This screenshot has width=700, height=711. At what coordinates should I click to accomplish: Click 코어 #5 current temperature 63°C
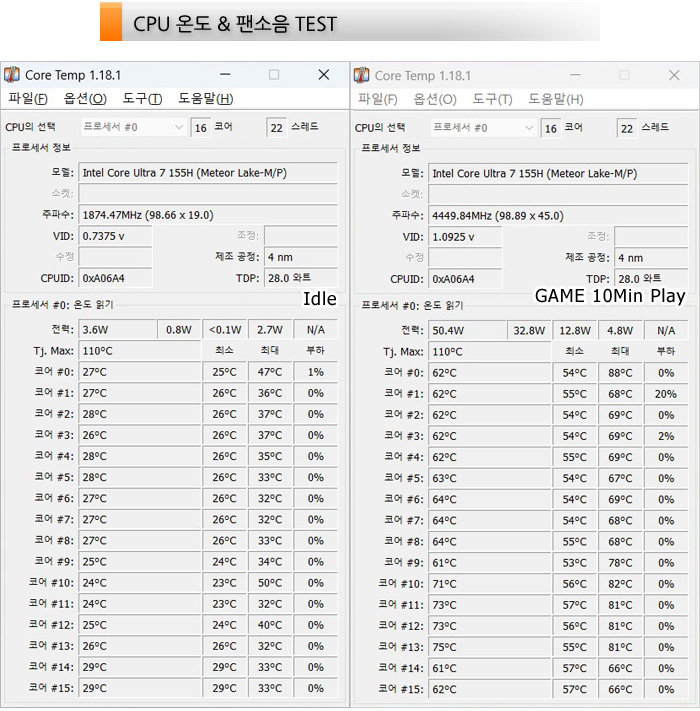coord(490,478)
